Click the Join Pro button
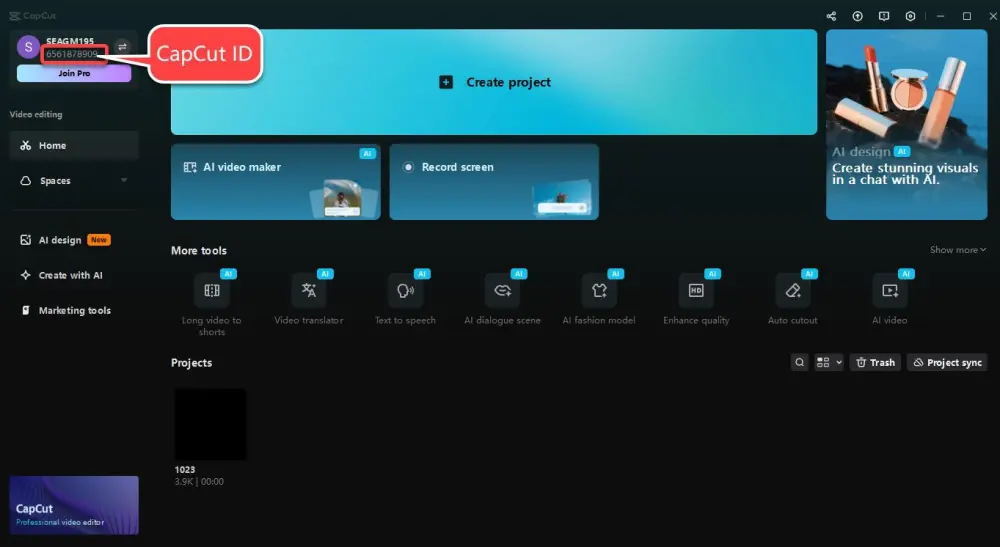This screenshot has width=1000, height=547. [74, 73]
